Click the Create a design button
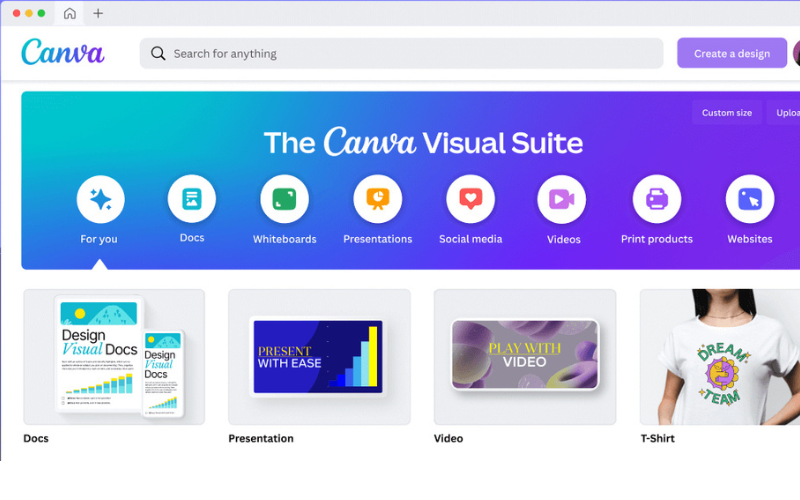 click(732, 53)
